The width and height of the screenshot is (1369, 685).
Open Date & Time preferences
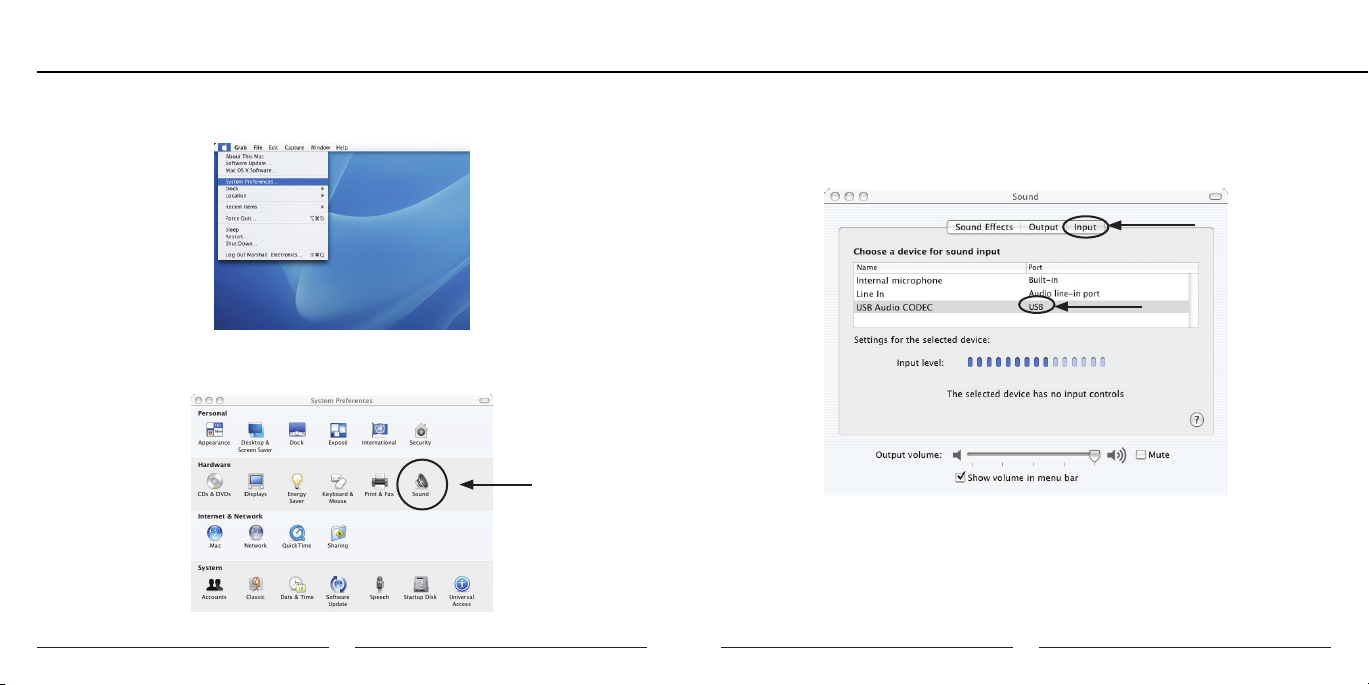(296, 587)
